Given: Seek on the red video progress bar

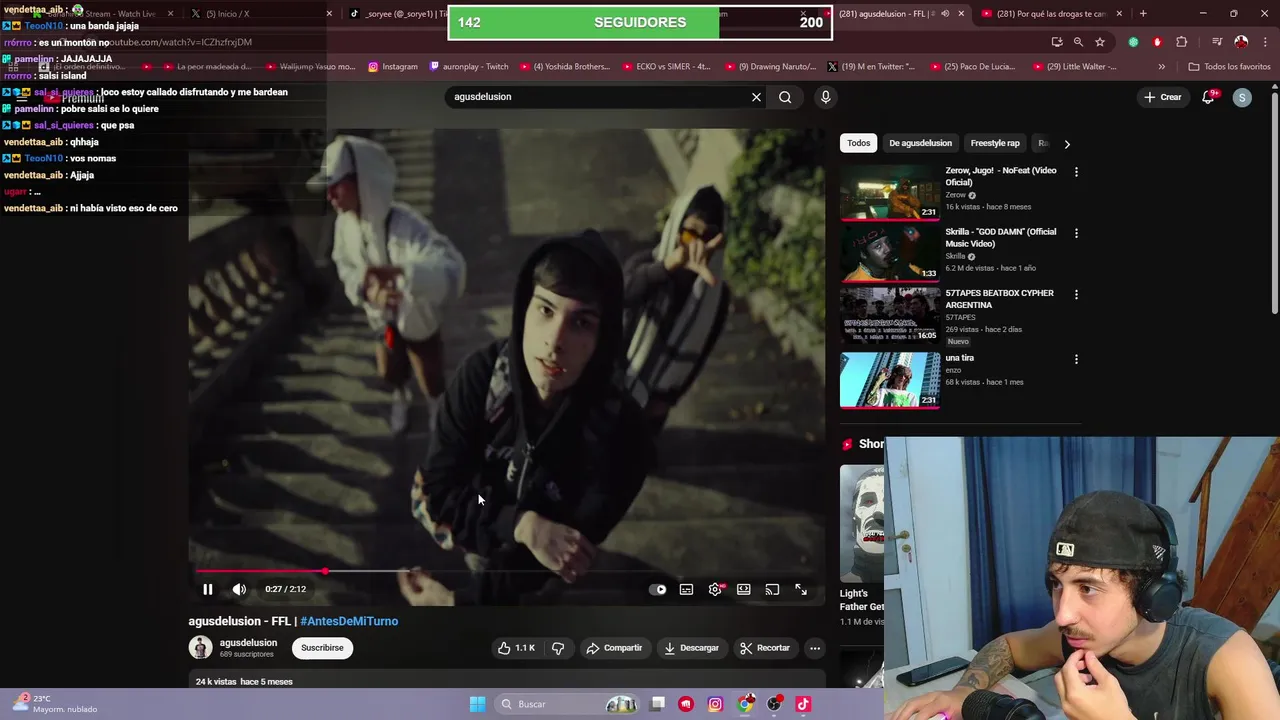Looking at the screenshot, I should click(x=507, y=572).
